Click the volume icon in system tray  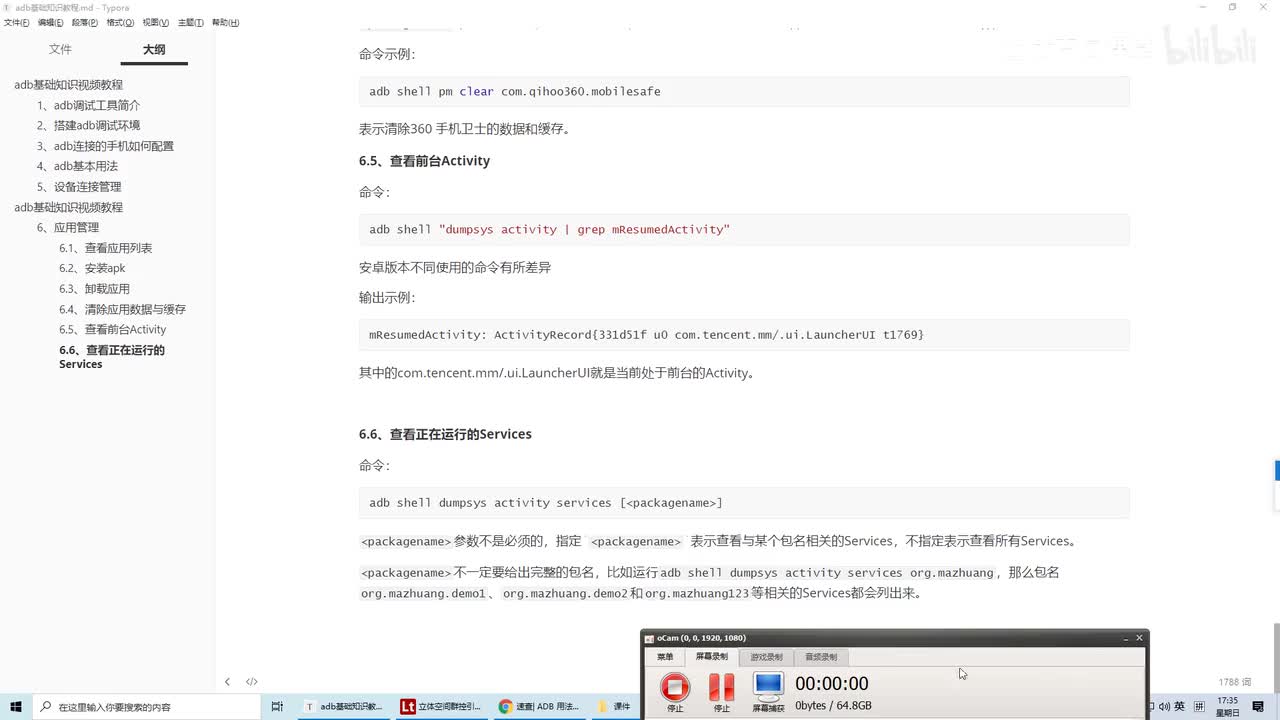(1164, 706)
